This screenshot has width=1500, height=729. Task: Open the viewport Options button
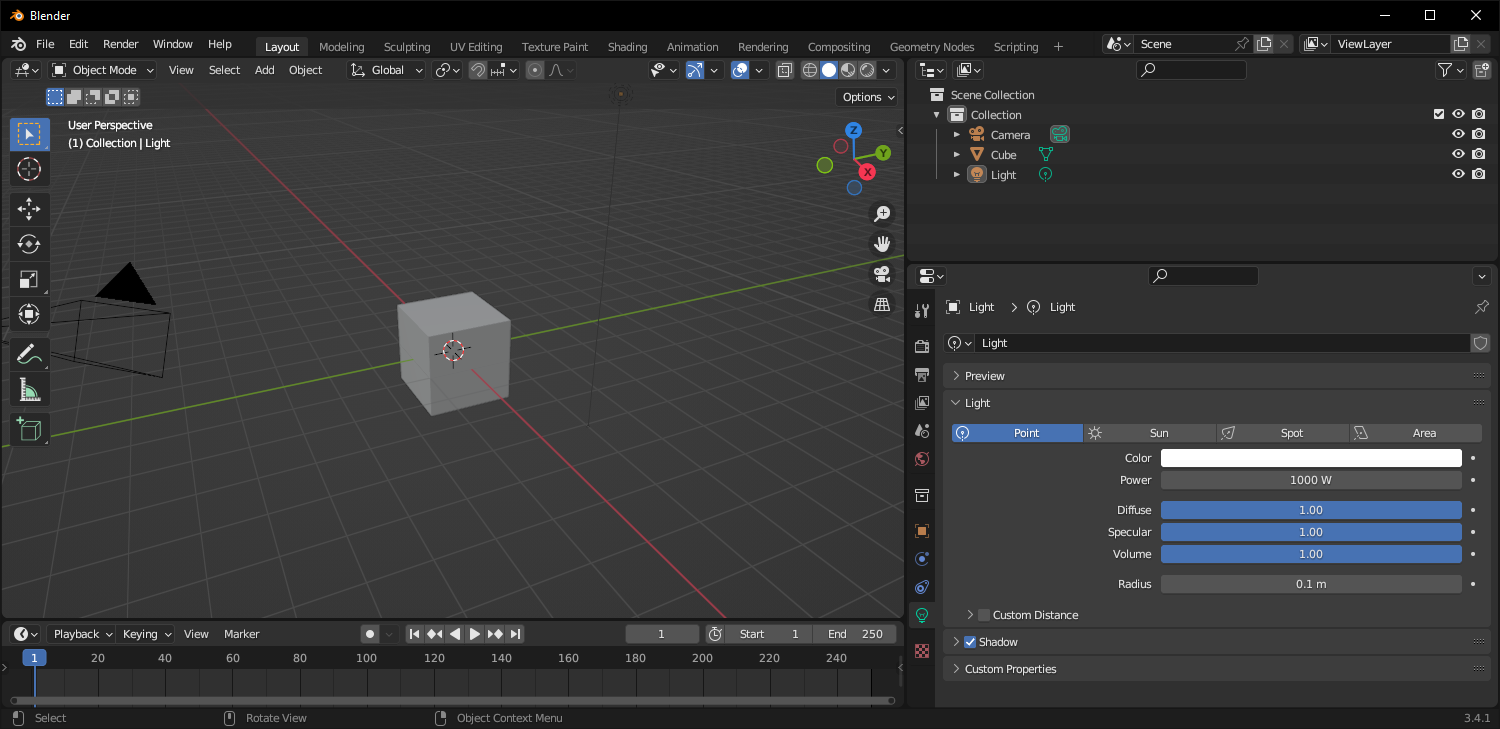tap(867, 97)
